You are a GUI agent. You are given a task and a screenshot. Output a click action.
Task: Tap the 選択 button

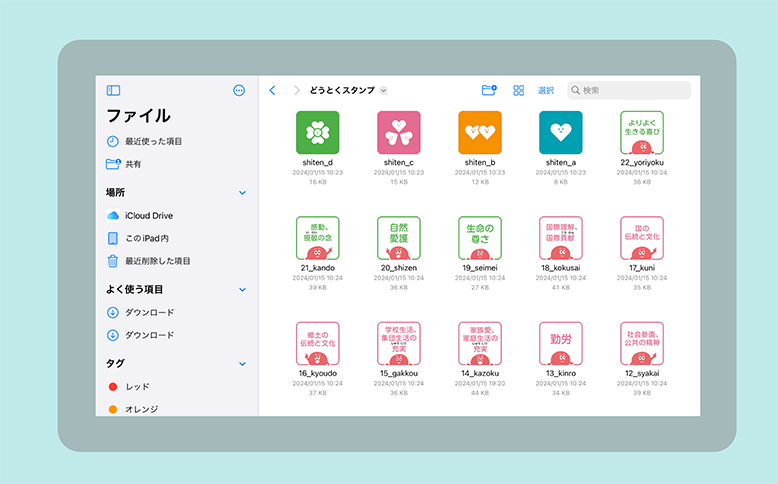[546, 90]
